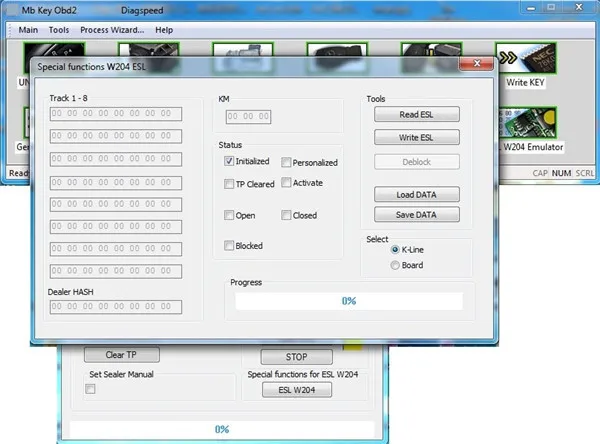The image size is (600, 444).
Task: Click the third Track hex field
Action: (x=116, y=159)
